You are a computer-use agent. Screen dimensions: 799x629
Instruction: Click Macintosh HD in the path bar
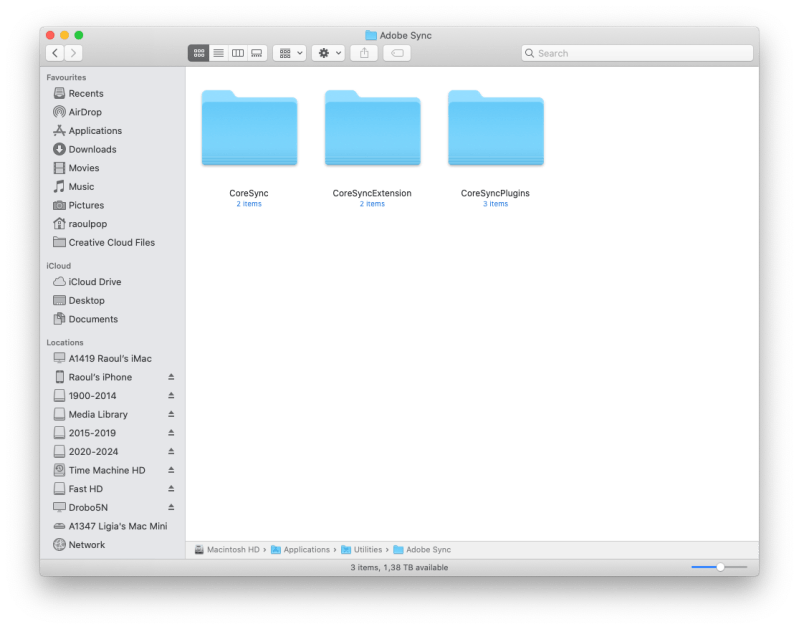point(233,550)
